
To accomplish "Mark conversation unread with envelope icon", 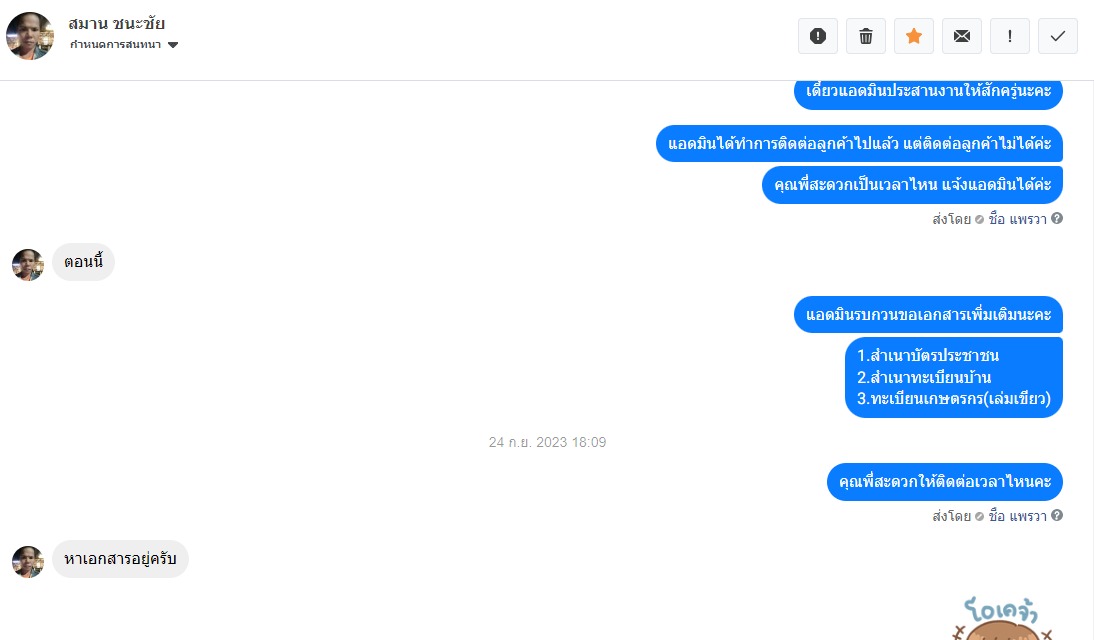I will pyautogui.click(x=962, y=36).
